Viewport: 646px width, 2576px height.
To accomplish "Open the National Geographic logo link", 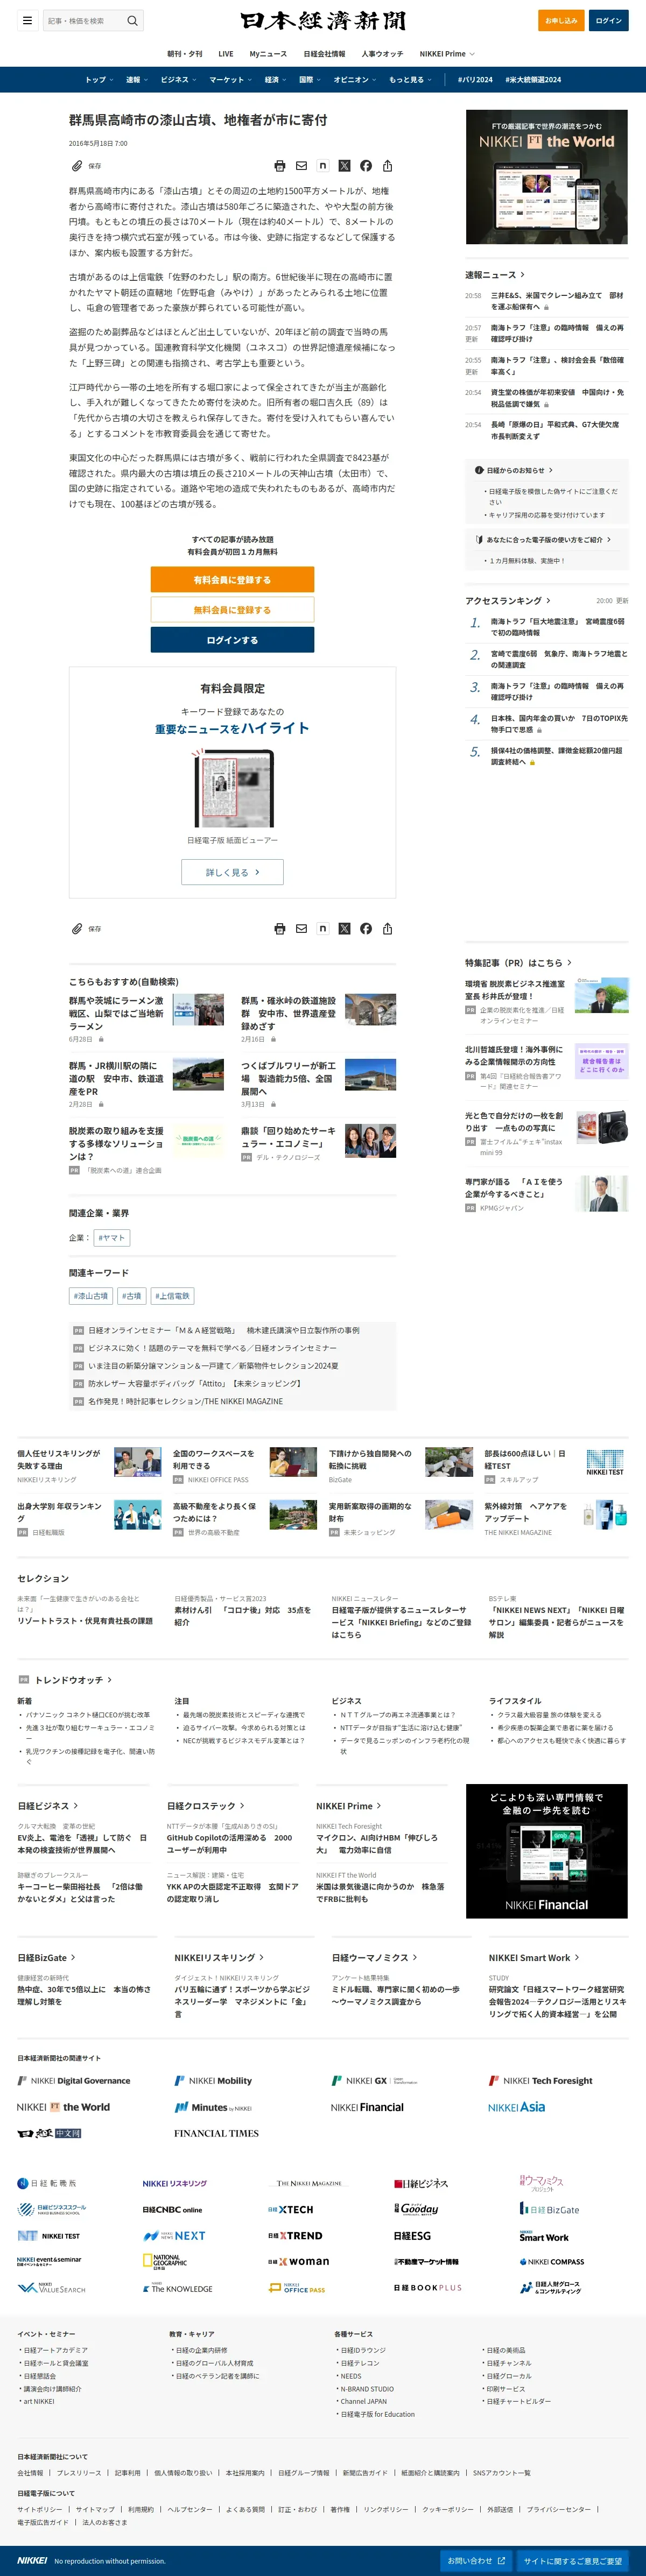I will (x=165, y=2261).
